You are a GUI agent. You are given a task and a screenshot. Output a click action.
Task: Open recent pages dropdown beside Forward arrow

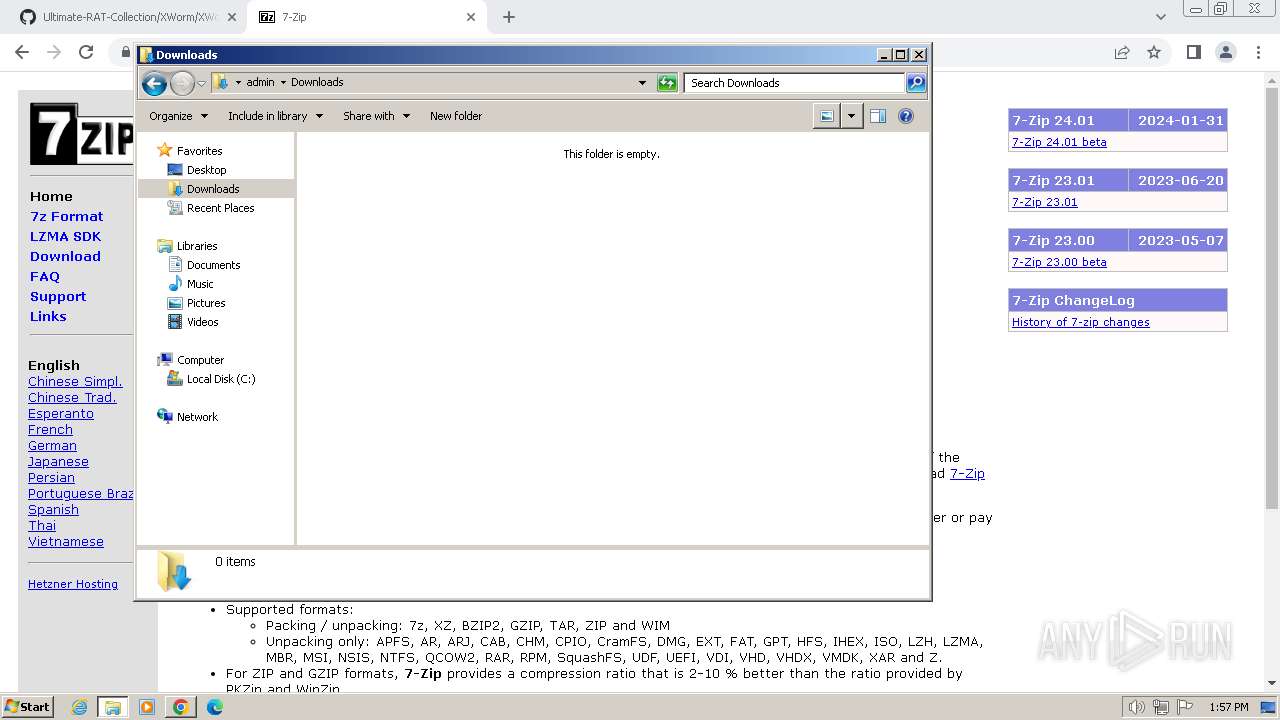point(201,83)
